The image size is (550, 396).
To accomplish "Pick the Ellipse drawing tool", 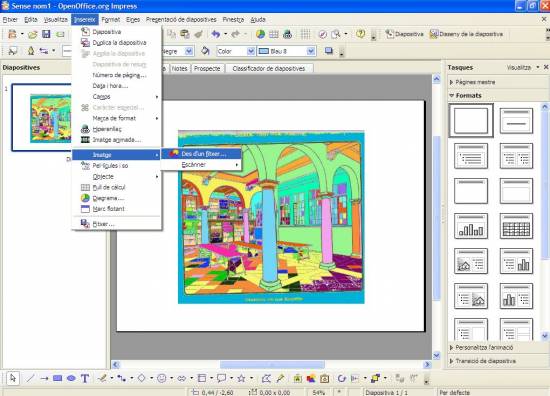I will pyautogui.click(x=71, y=378).
